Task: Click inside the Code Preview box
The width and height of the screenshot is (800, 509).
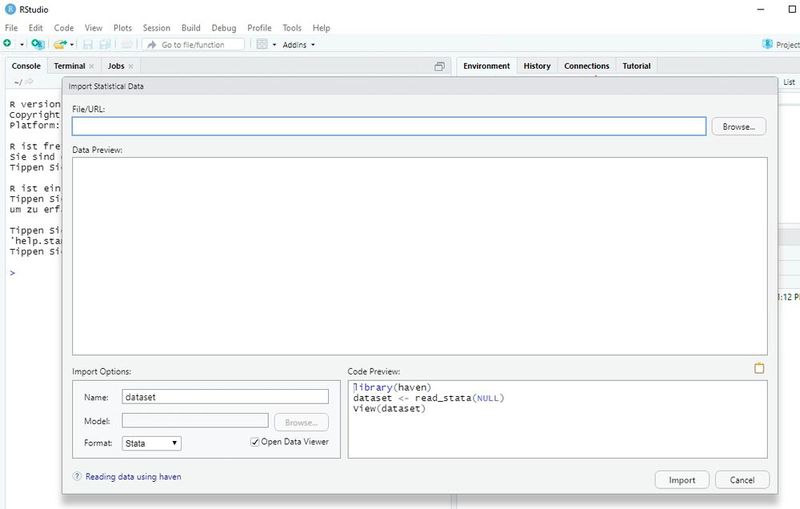Action: [x=558, y=419]
